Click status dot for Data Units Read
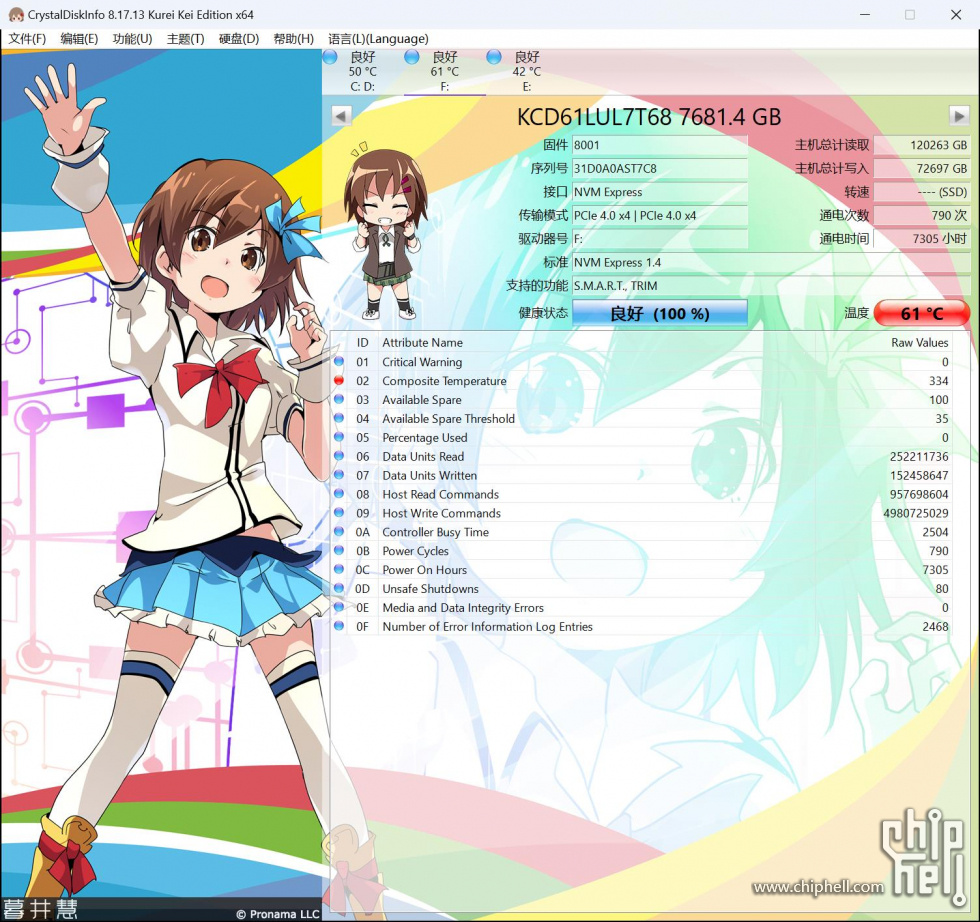 [x=339, y=456]
